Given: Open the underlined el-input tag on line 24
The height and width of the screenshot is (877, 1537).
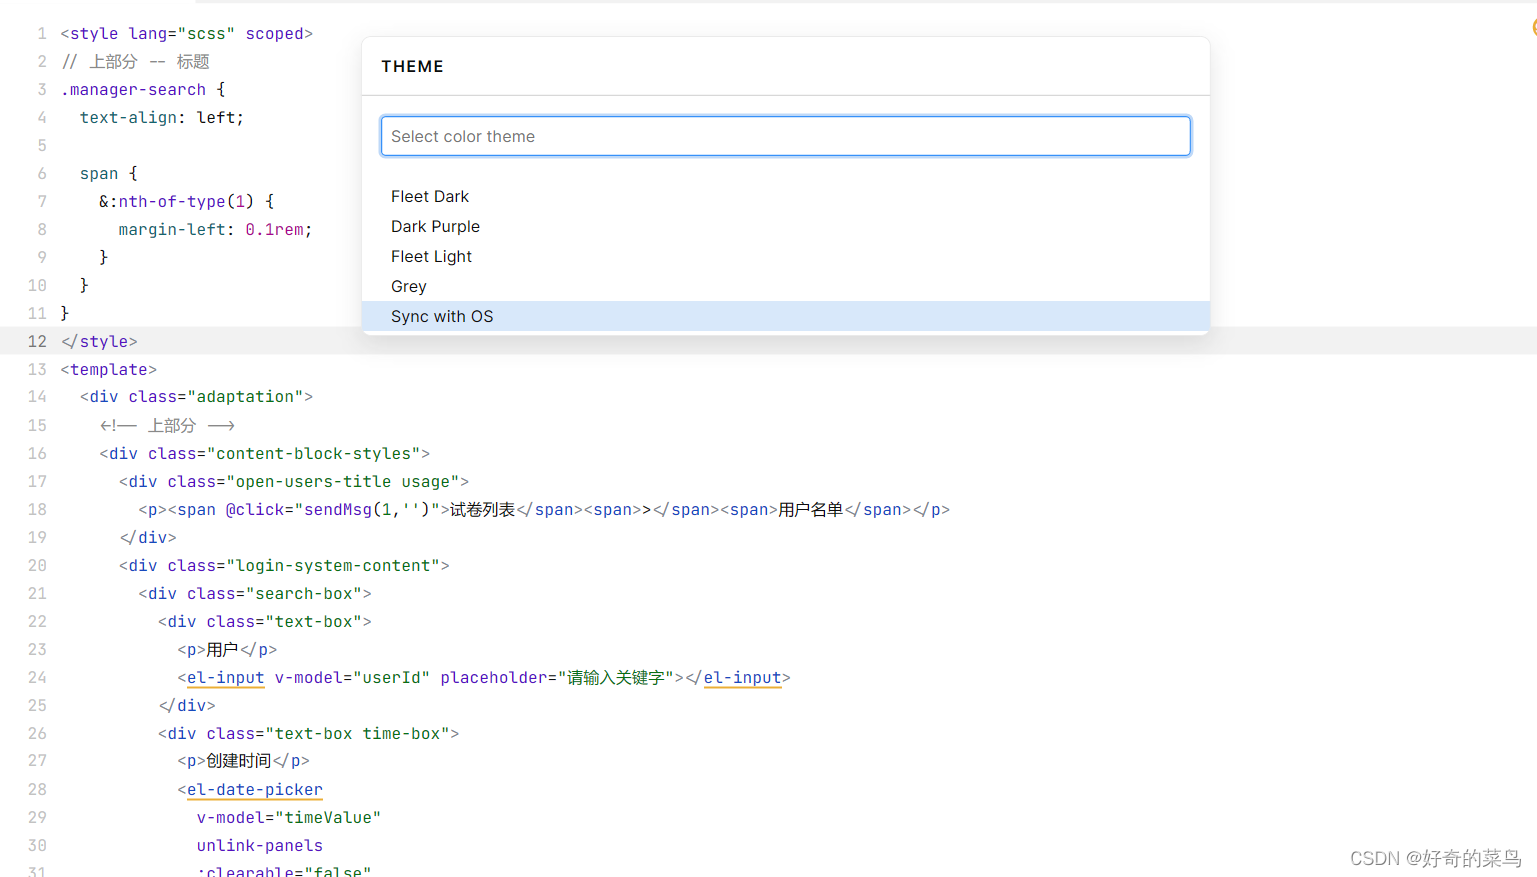Looking at the screenshot, I should [225, 677].
